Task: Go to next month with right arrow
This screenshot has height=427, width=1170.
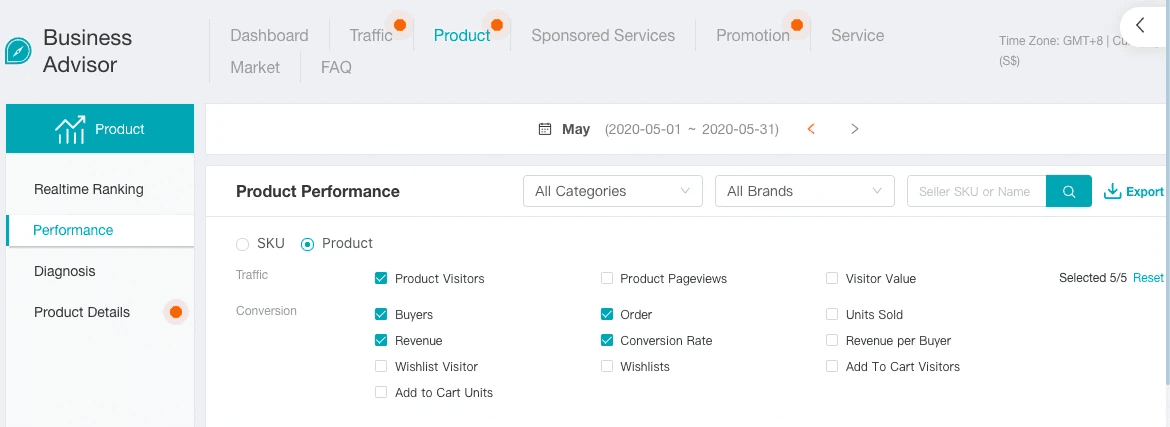Action: (x=854, y=129)
